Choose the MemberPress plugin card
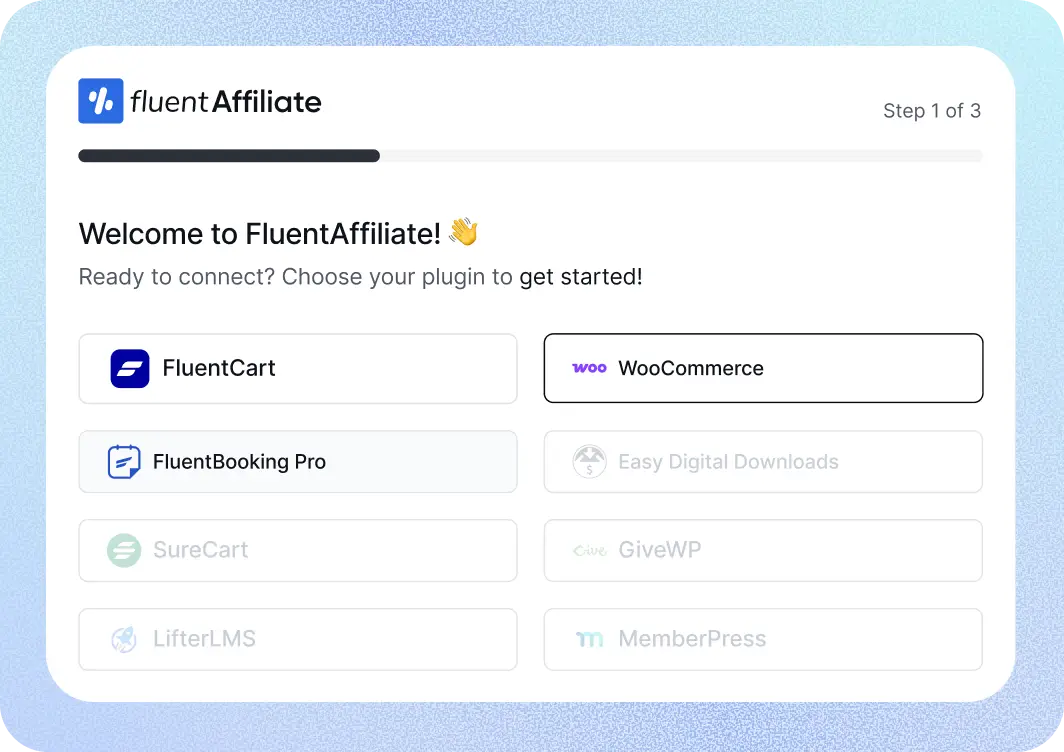 [850, 639]
